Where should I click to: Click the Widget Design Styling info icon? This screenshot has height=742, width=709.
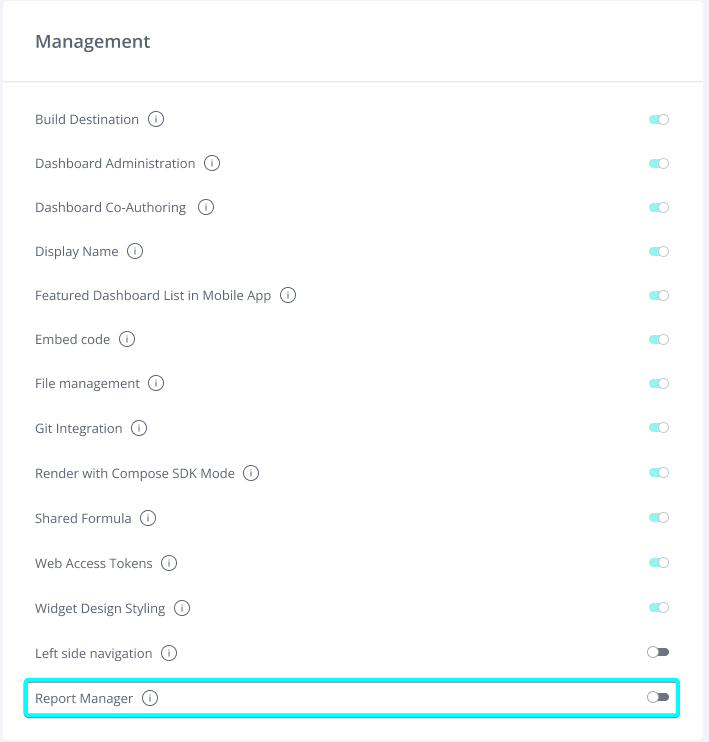coord(182,608)
